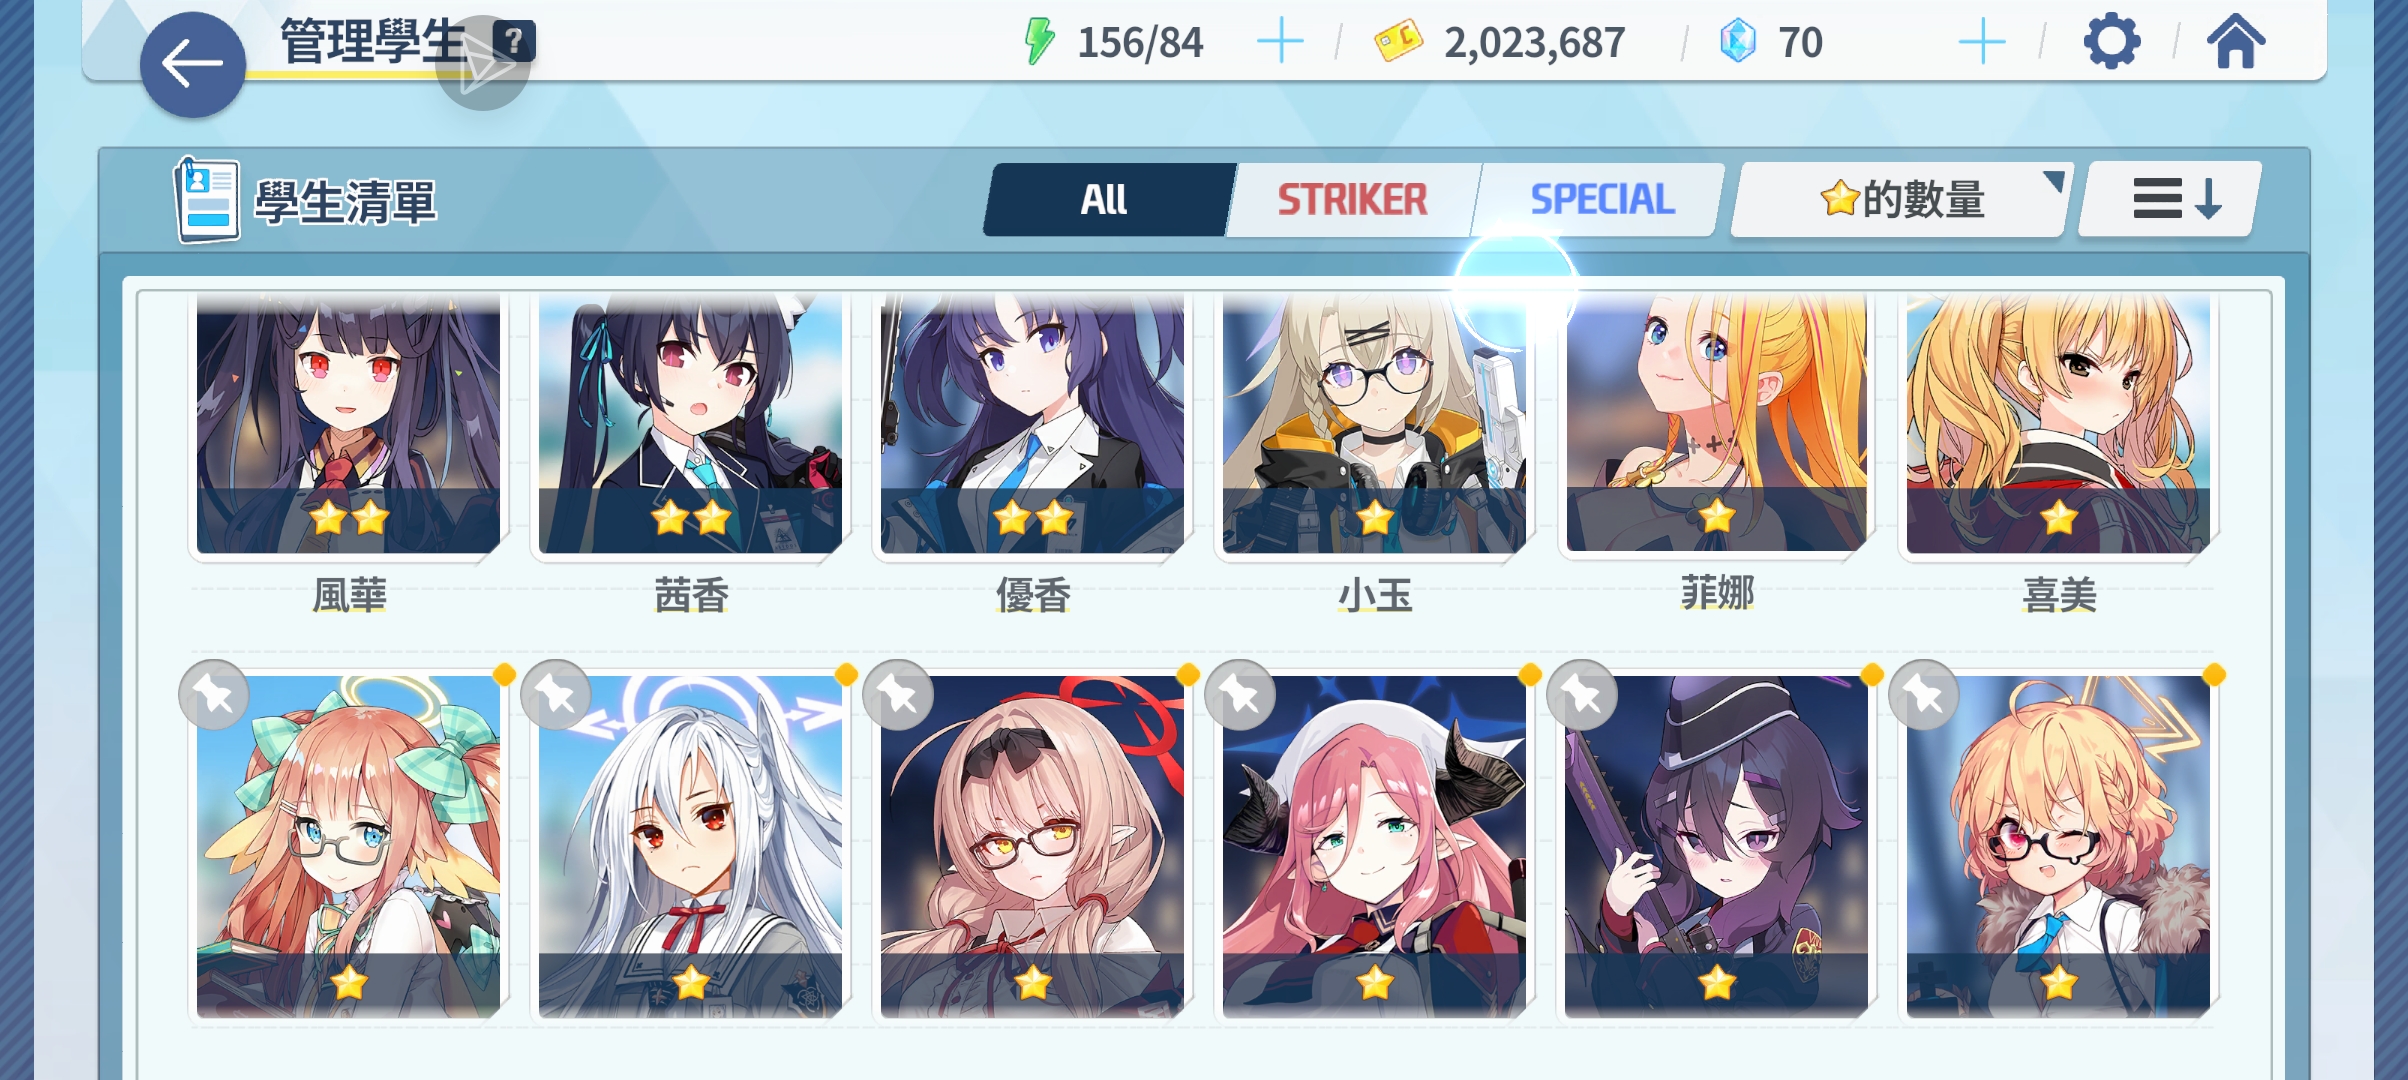Toggle pin on the white-haired student

[556, 694]
